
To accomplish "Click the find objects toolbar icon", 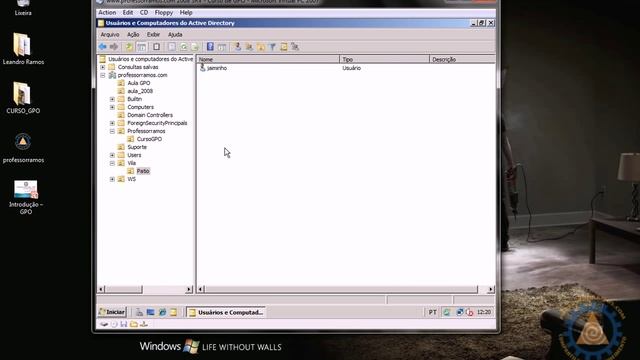I will click(x=284, y=47).
